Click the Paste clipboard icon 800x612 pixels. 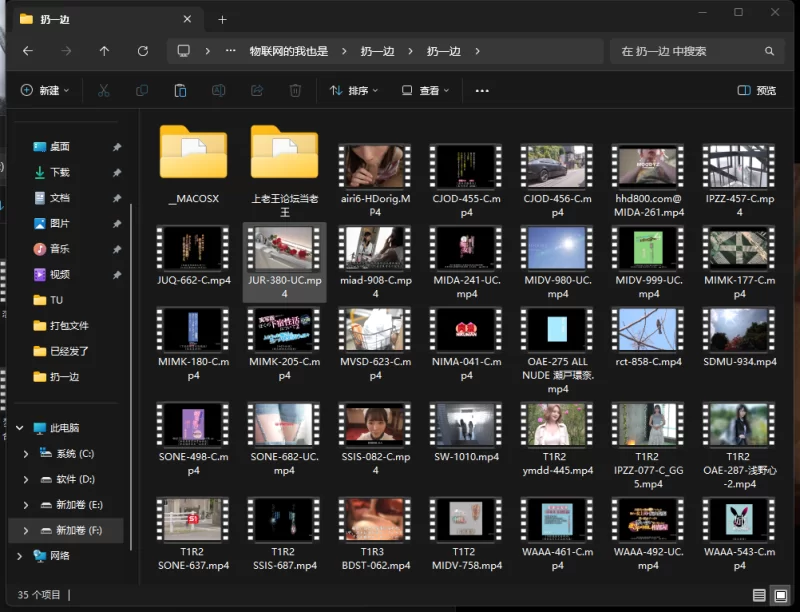[x=180, y=91]
